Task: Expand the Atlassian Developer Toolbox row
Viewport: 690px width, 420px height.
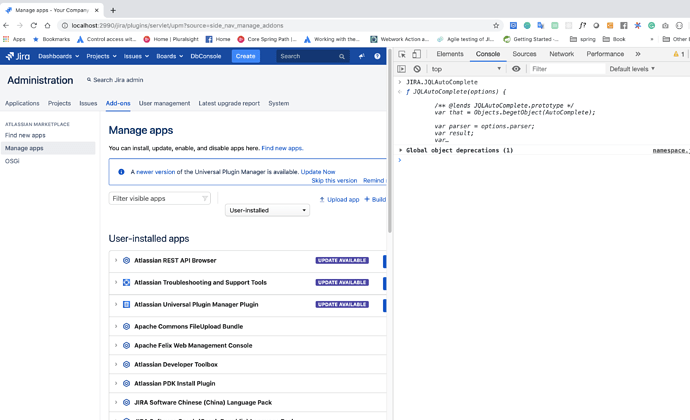Action: pos(116,365)
